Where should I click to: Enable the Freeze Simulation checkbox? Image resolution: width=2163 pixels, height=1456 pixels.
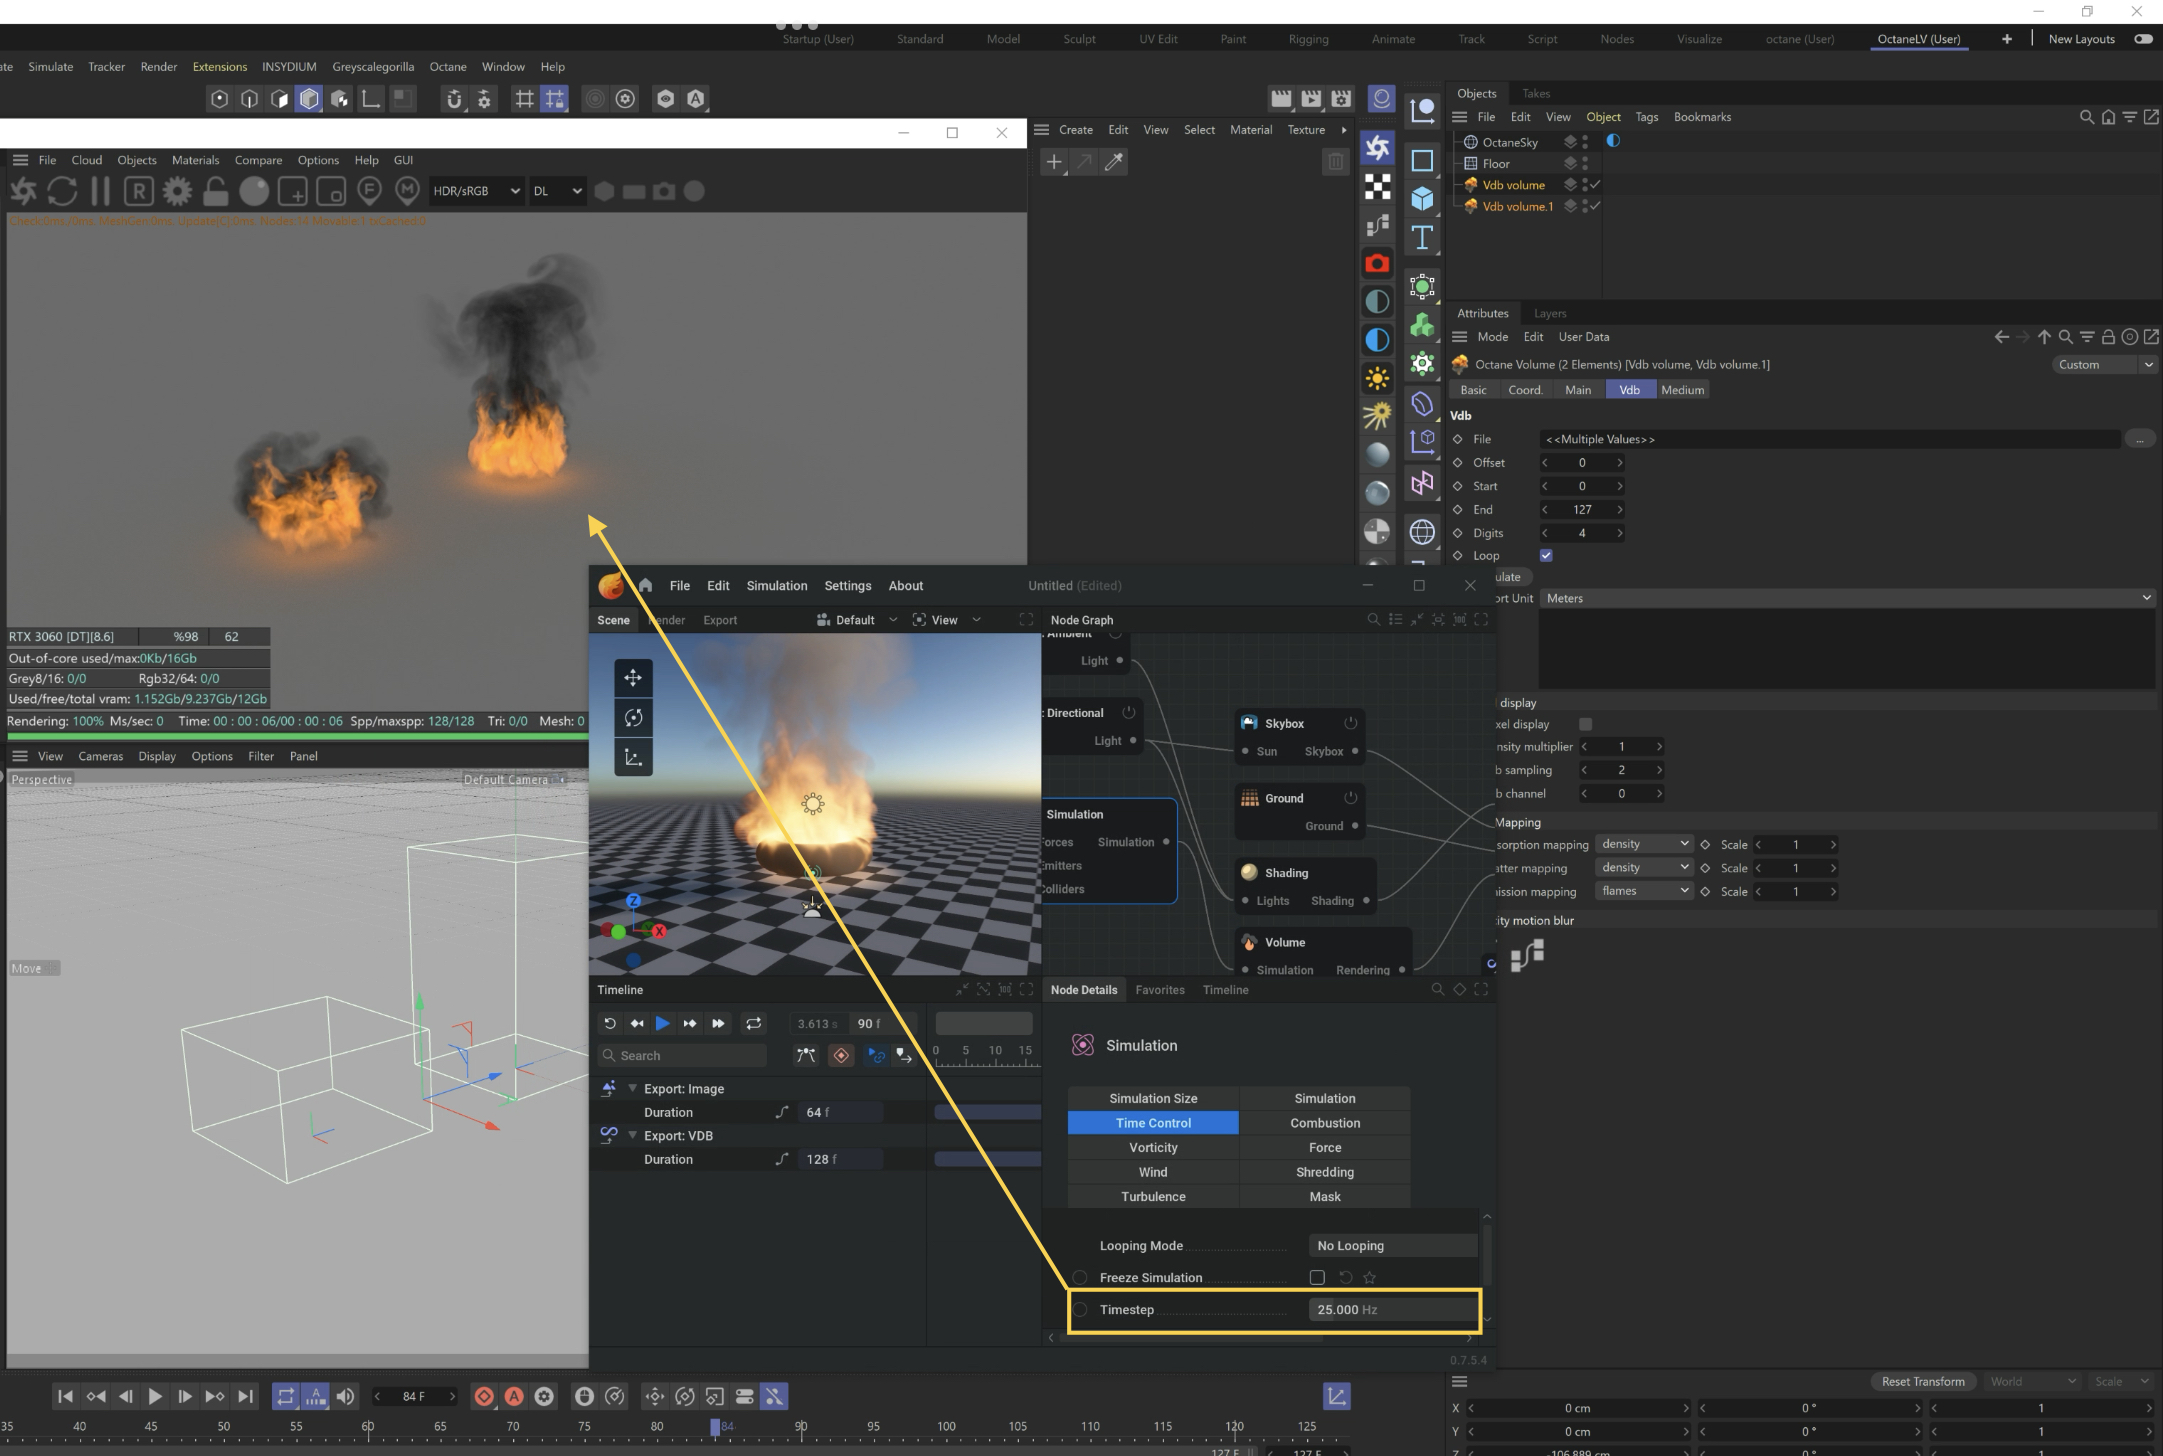pos(1317,1277)
